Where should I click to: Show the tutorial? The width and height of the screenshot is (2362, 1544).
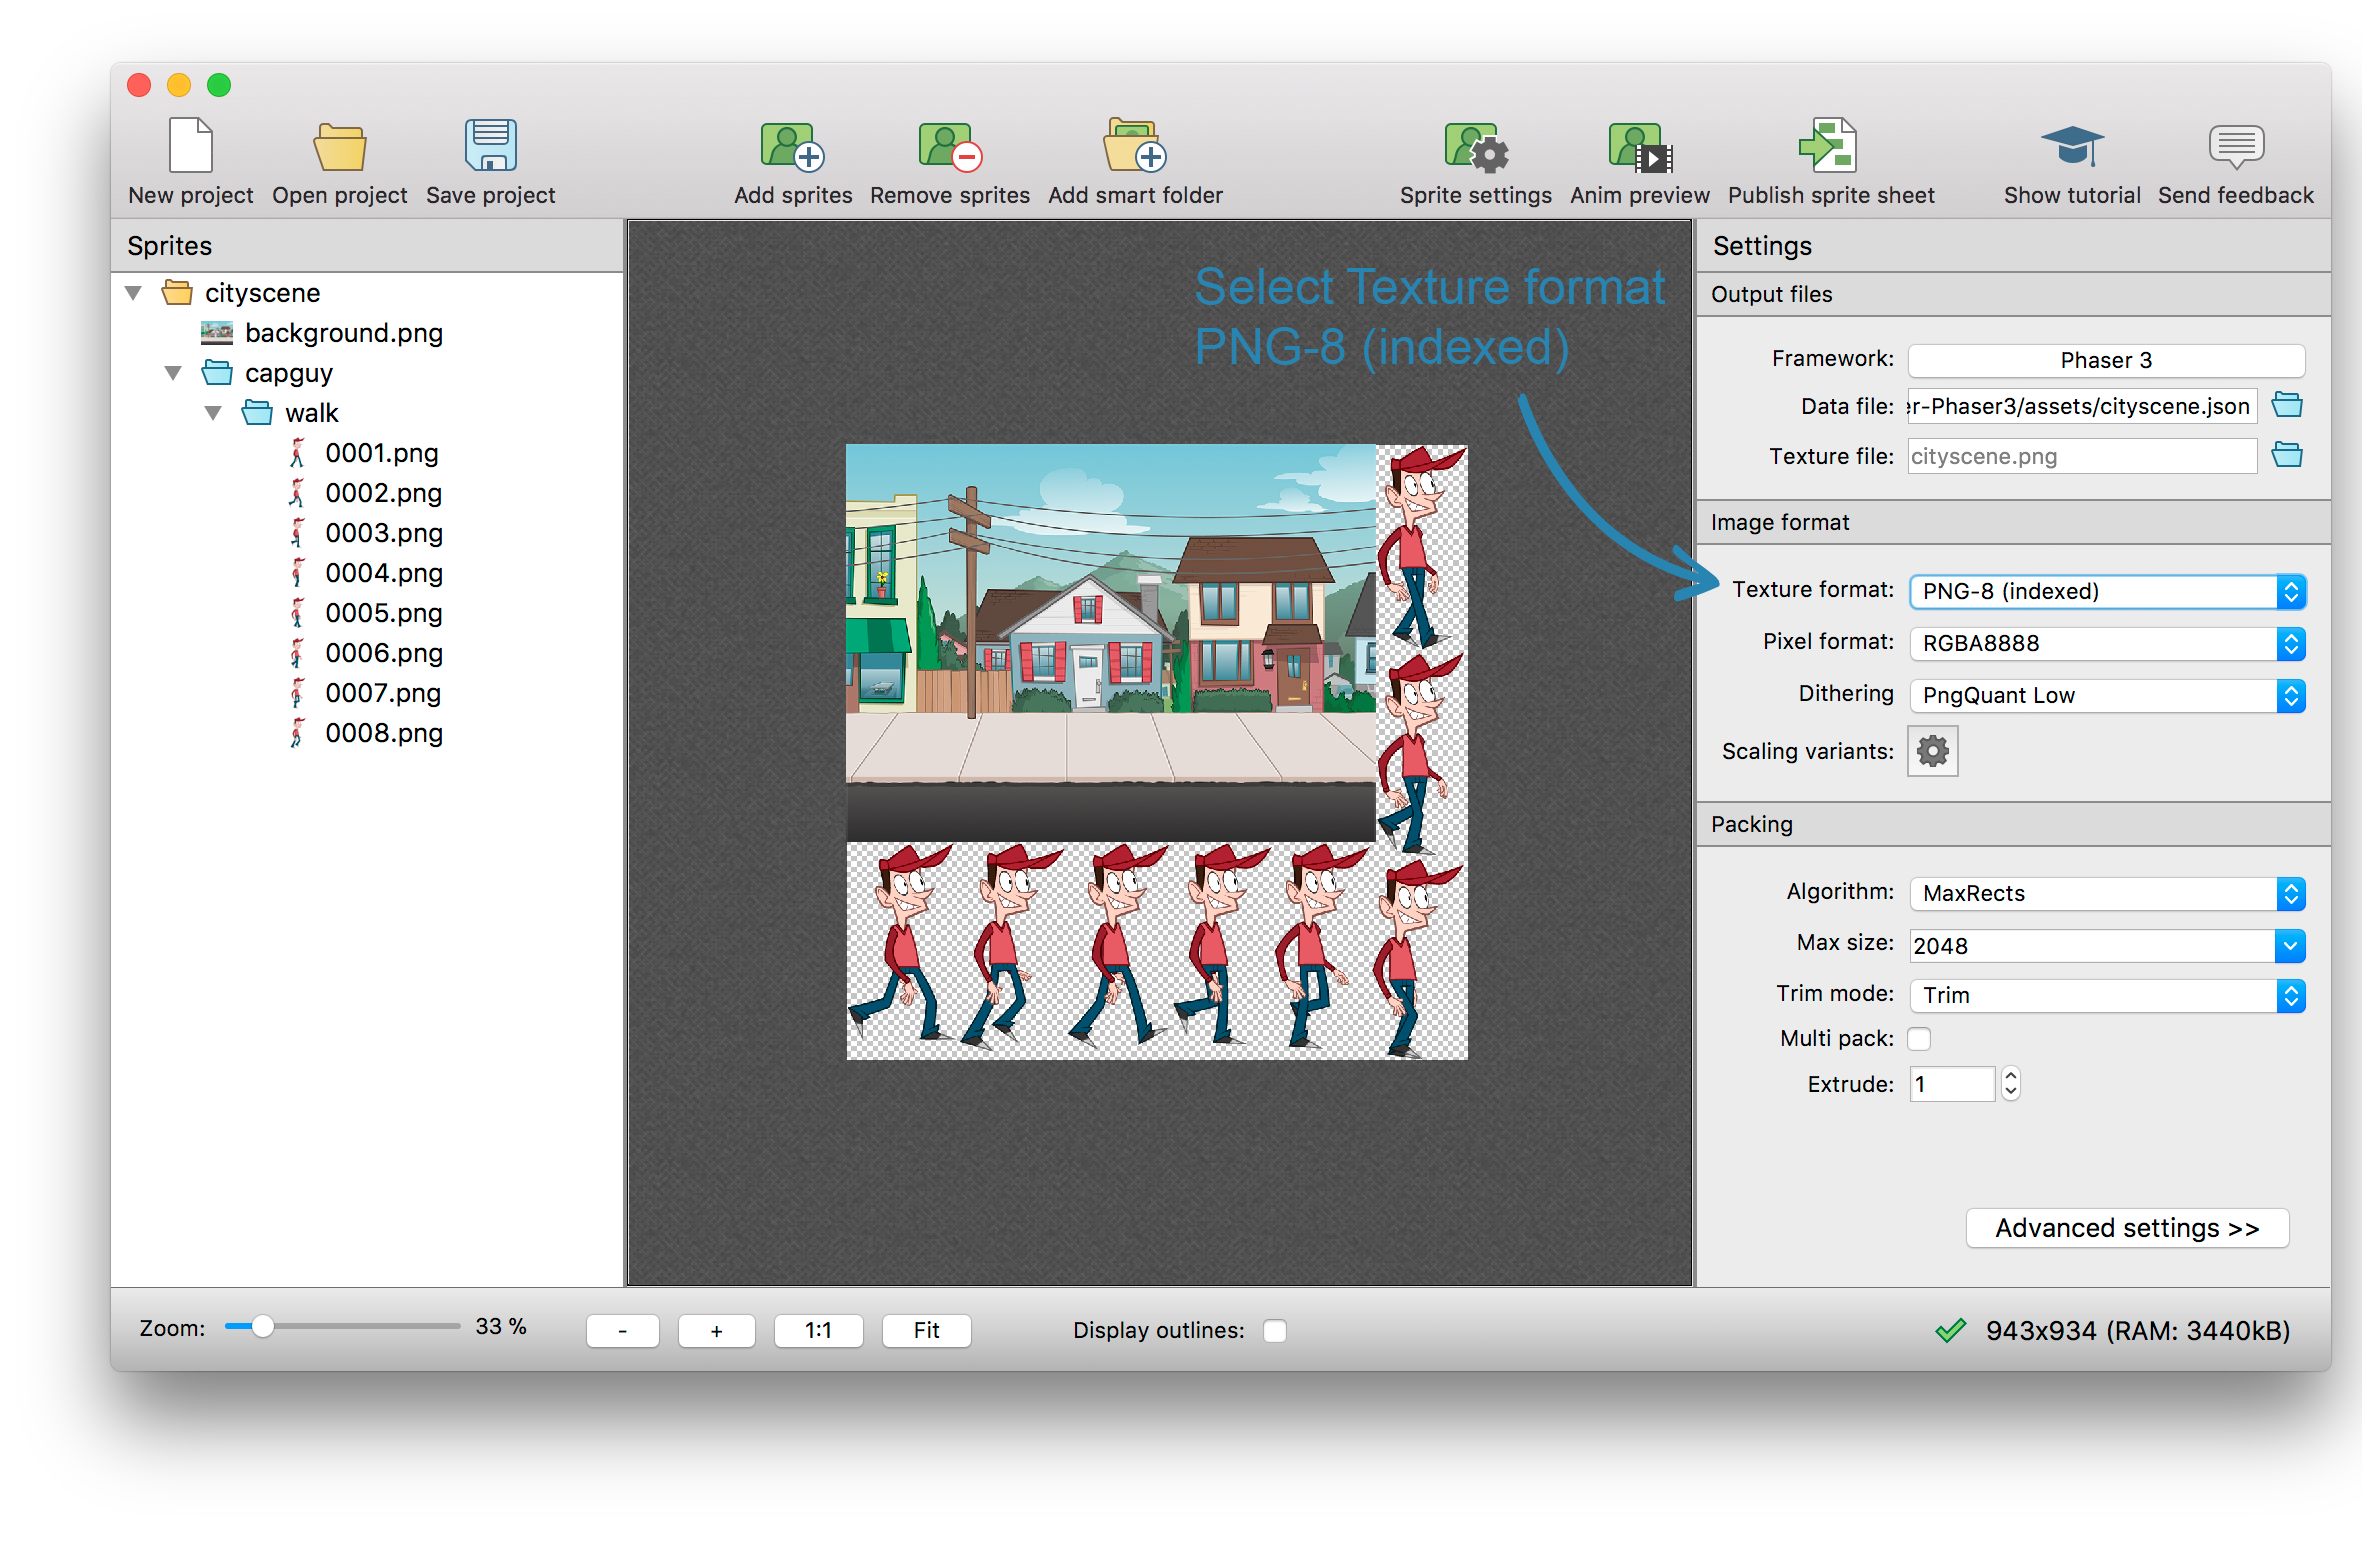[x=2071, y=158]
